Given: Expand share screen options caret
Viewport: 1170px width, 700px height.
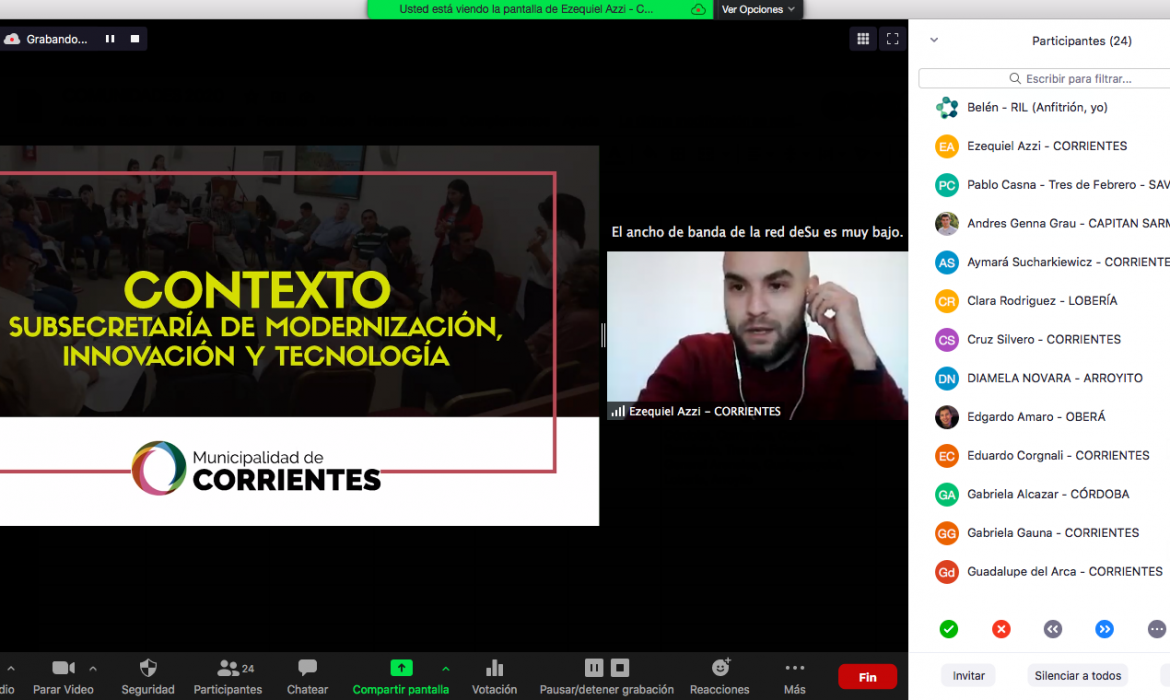Looking at the screenshot, I should (445, 669).
